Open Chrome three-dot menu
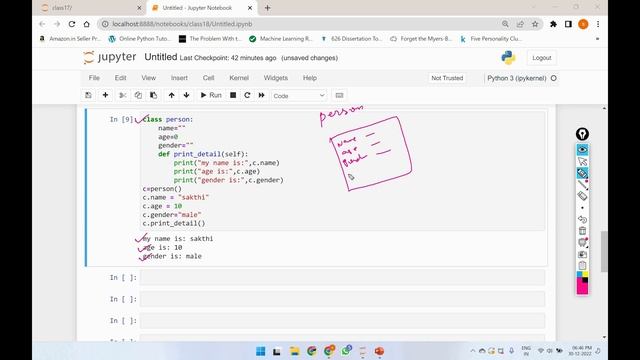Viewport: 640px width, 360px height. pos(598,24)
